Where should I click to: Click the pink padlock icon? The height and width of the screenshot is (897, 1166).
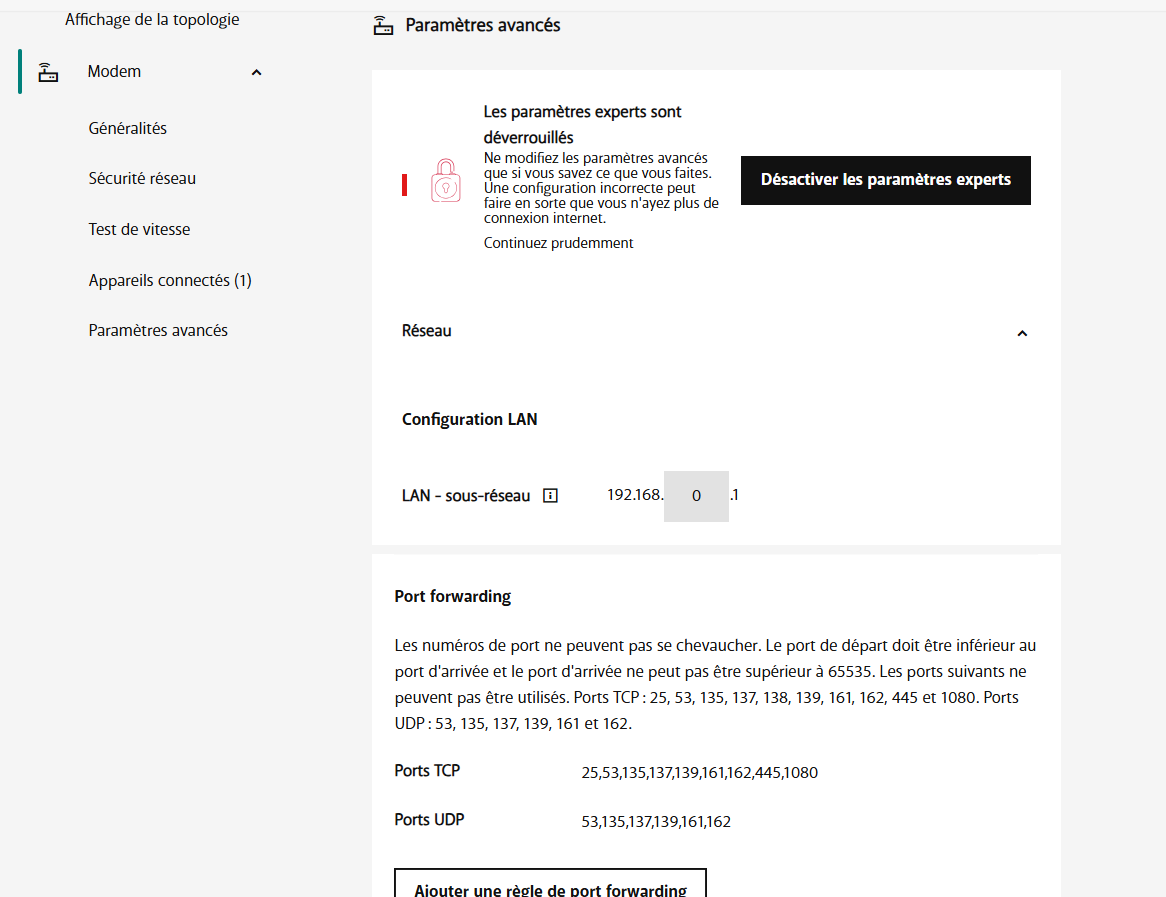tap(445, 181)
